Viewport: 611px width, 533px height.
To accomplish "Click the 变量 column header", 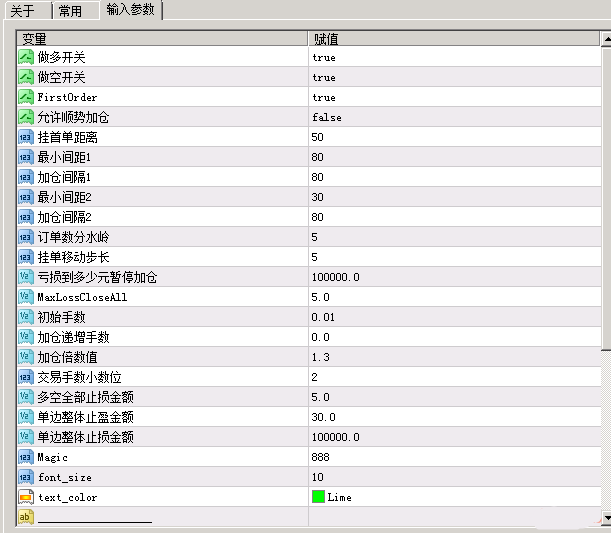I will pyautogui.click(x=162, y=39).
